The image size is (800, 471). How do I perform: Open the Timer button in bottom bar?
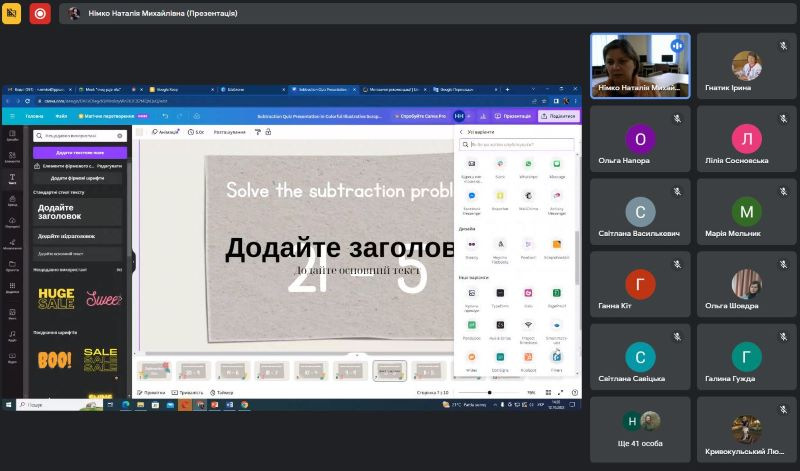tap(222, 392)
